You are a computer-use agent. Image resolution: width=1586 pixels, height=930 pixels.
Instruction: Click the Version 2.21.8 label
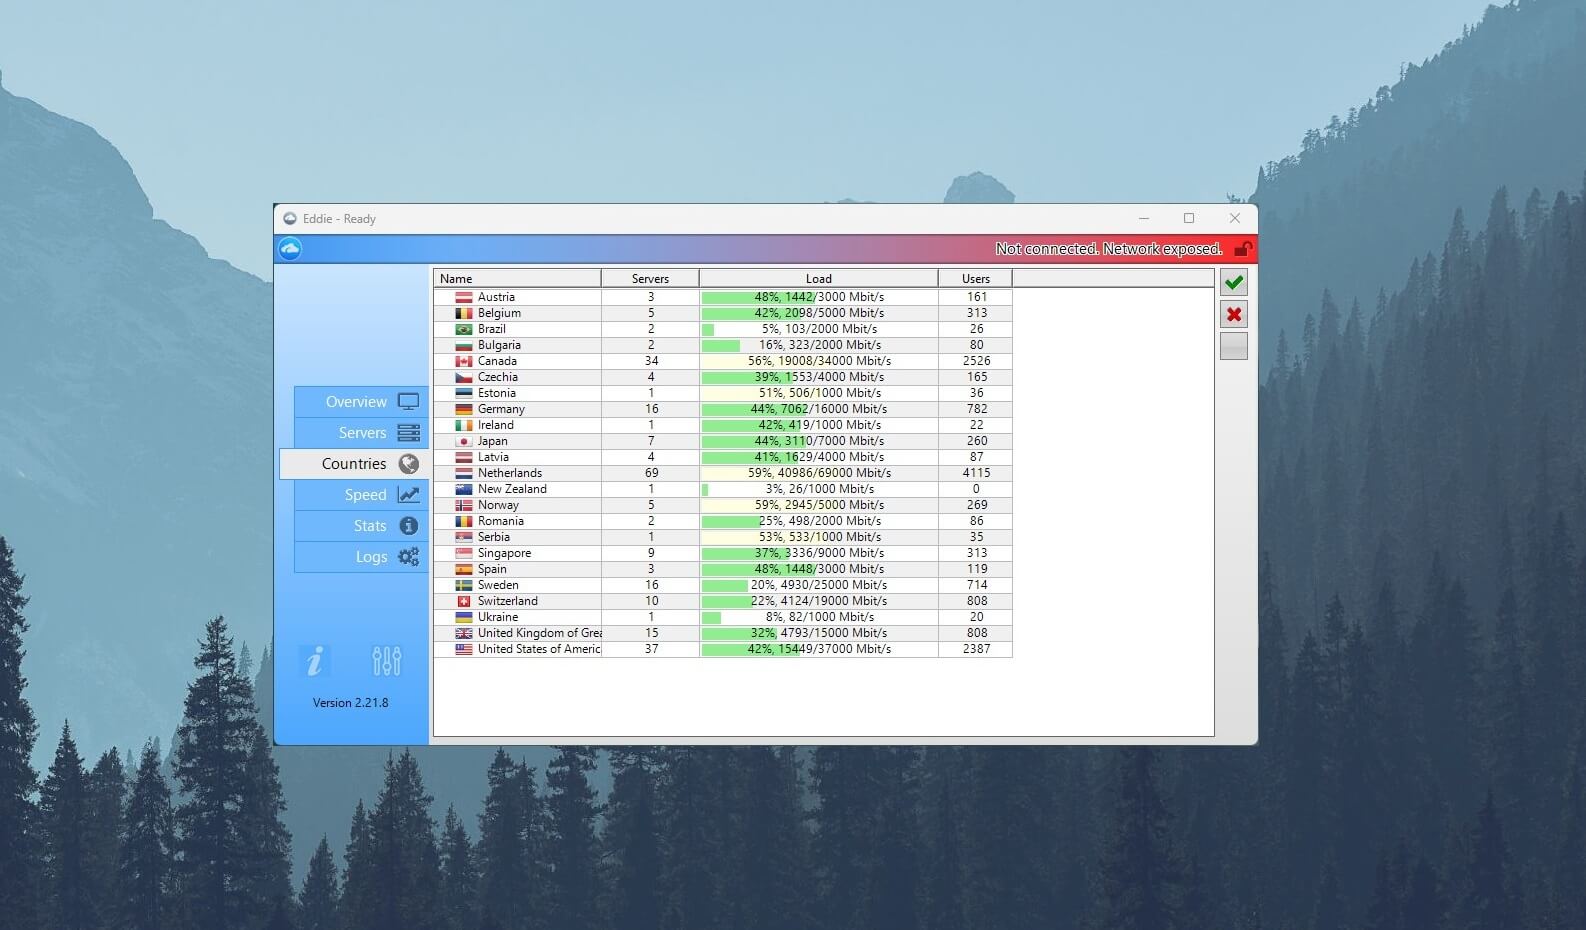[x=350, y=703]
